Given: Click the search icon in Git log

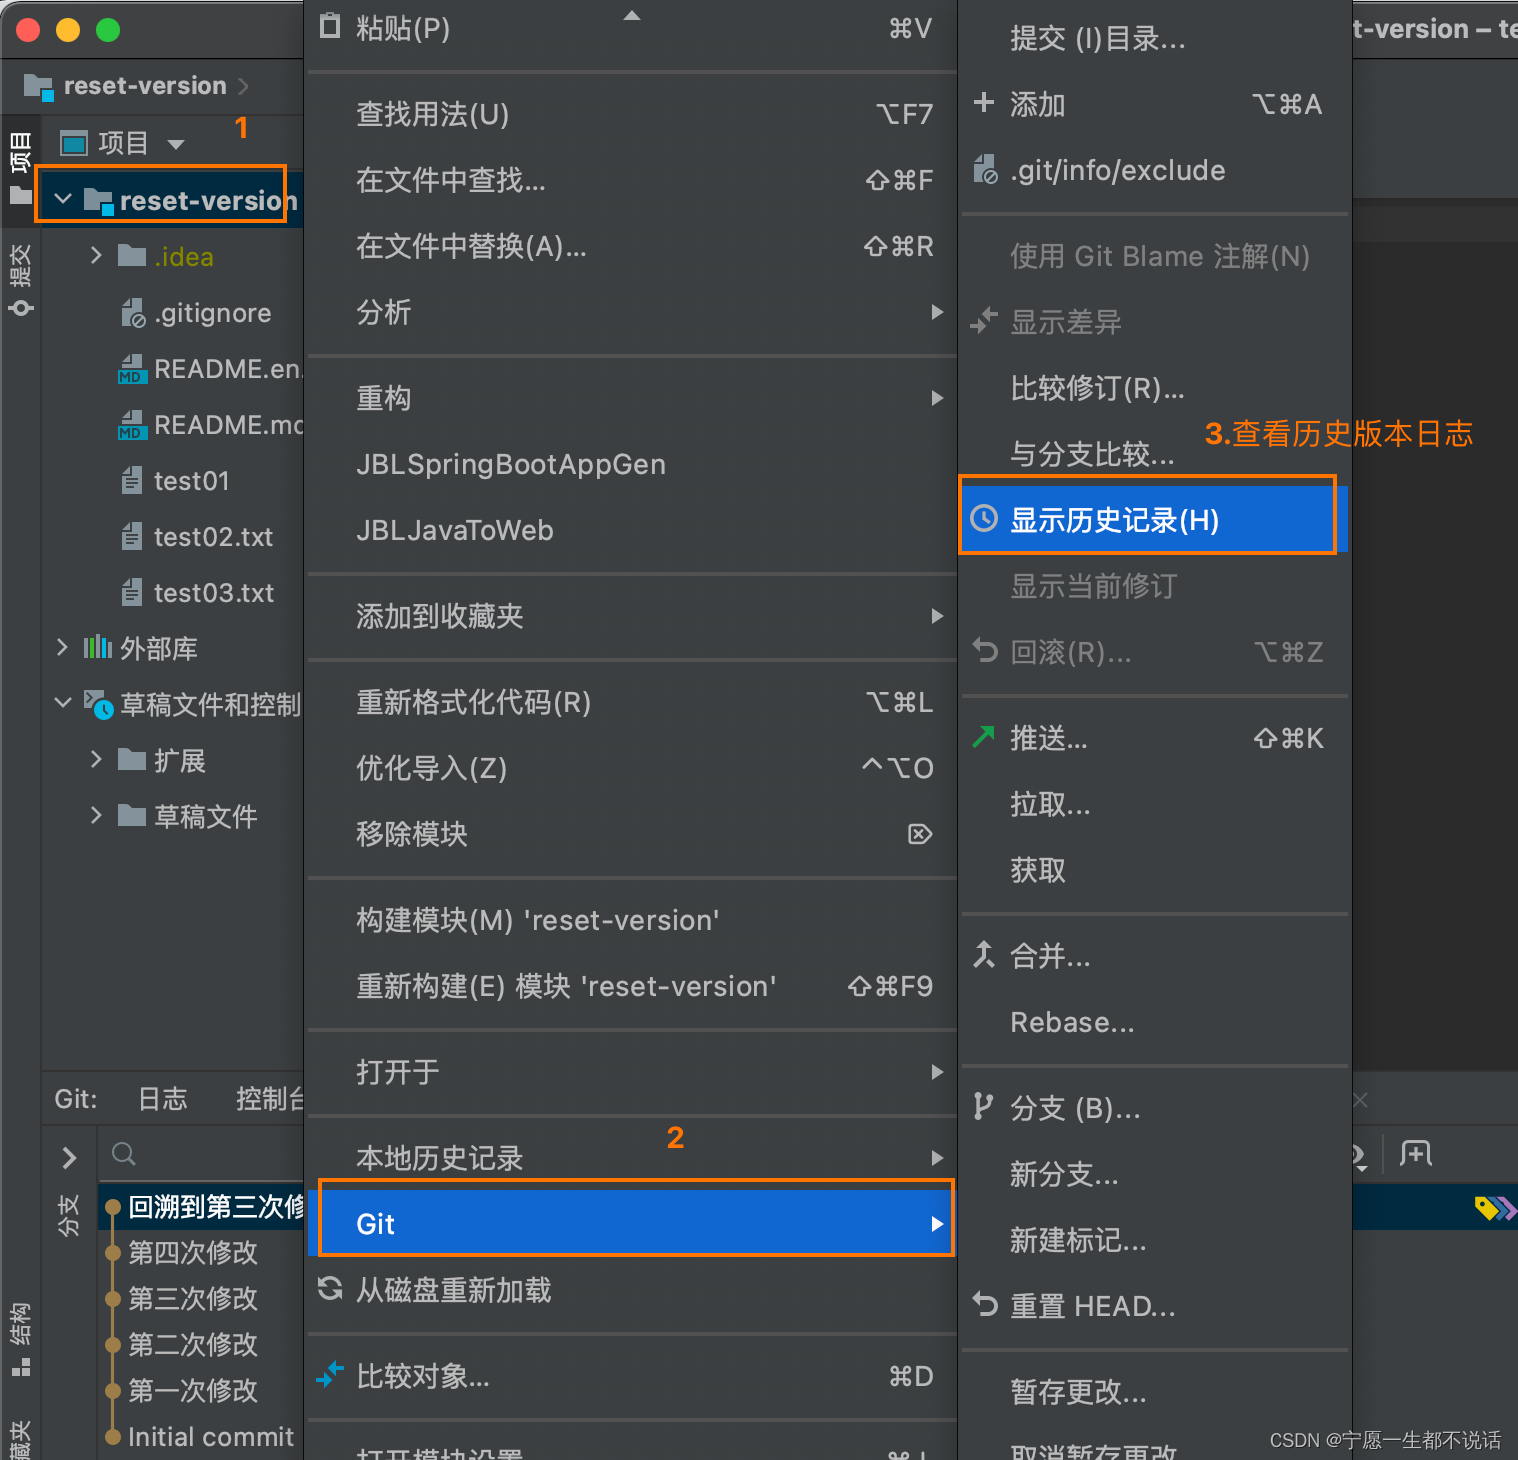Looking at the screenshot, I should pos(124,1154).
